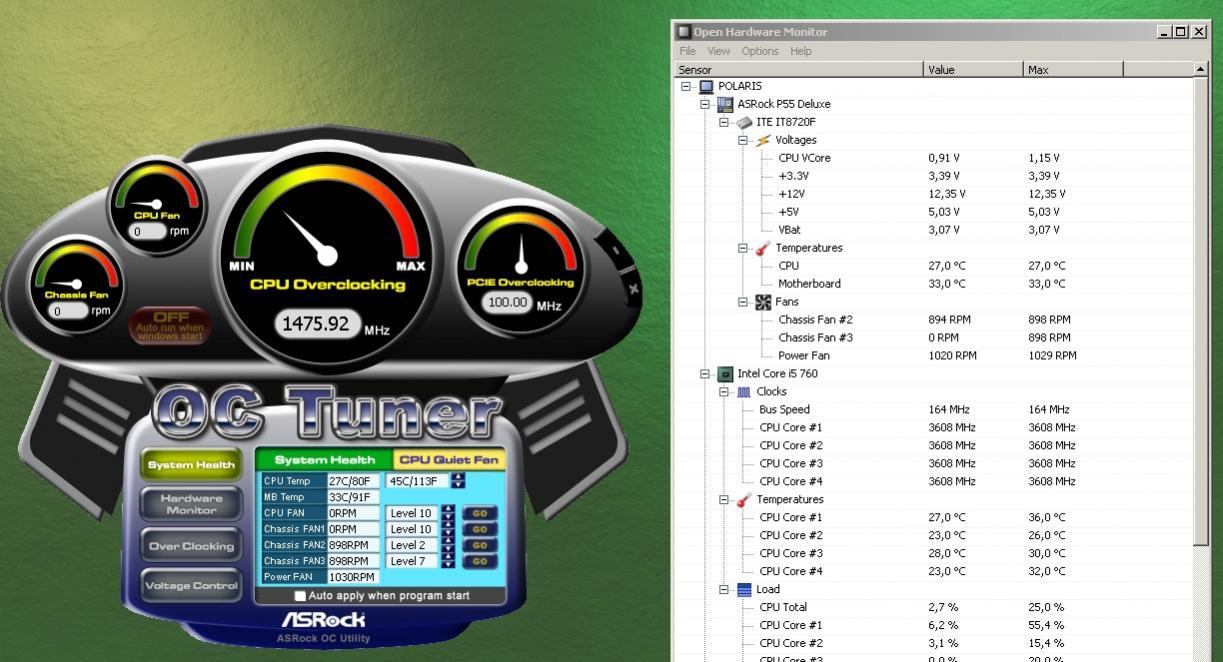
Task: Click the Load bar icon
Action: [x=745, y=590]
